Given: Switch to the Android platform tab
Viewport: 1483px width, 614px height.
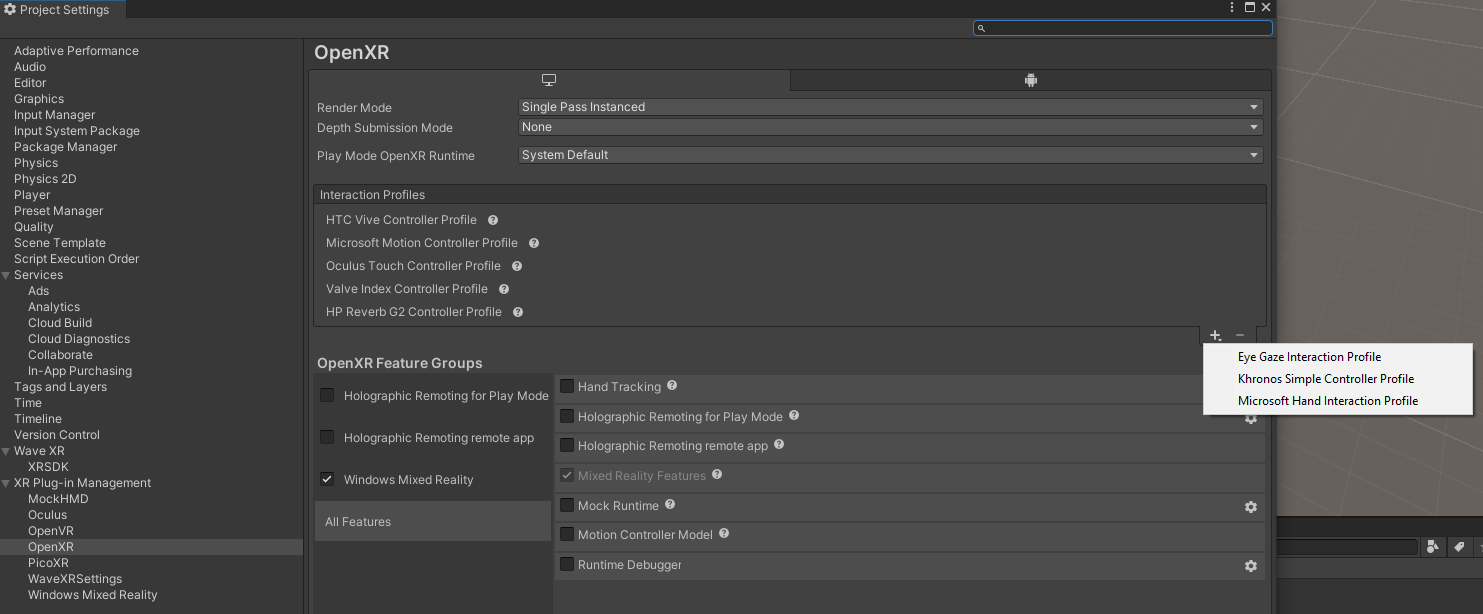Looking at the screenshot, I should pos(1031,81).
